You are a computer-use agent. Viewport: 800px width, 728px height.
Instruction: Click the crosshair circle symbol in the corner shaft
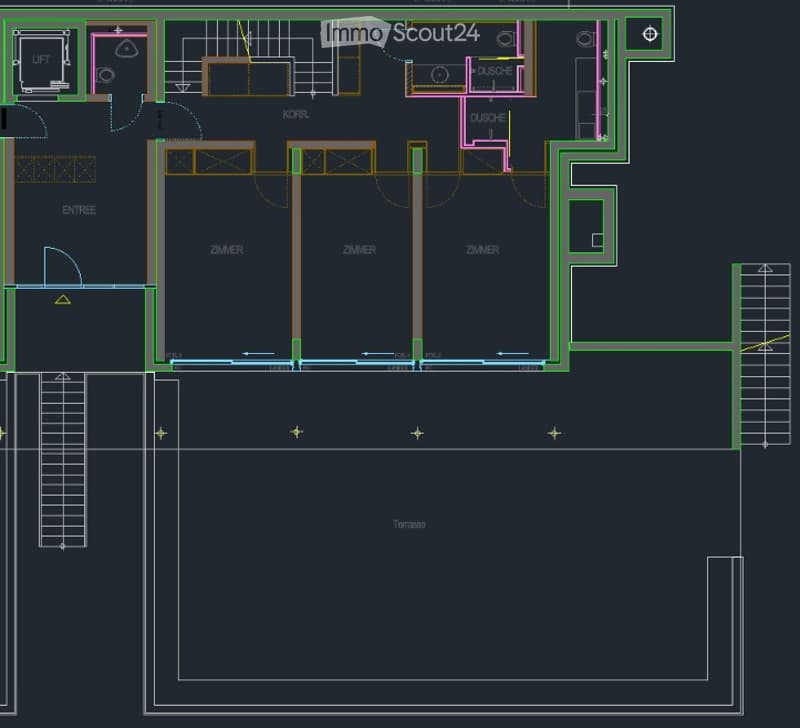click(x=650, y=34)
